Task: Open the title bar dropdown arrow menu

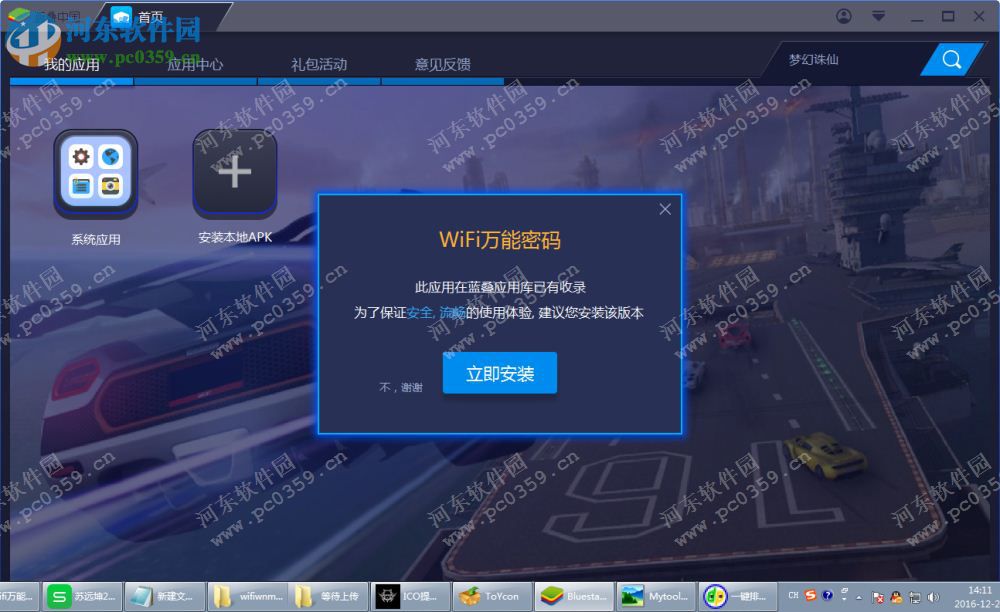Action: 877,16
